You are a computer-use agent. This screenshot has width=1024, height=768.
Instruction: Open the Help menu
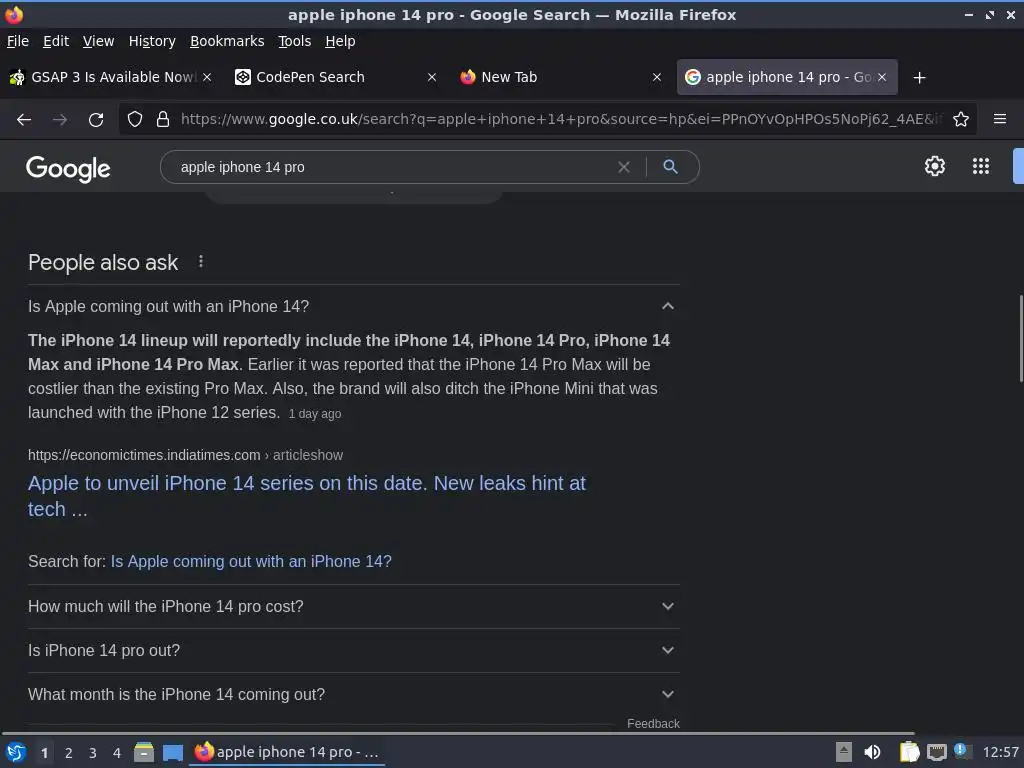(x=340, y=41)
